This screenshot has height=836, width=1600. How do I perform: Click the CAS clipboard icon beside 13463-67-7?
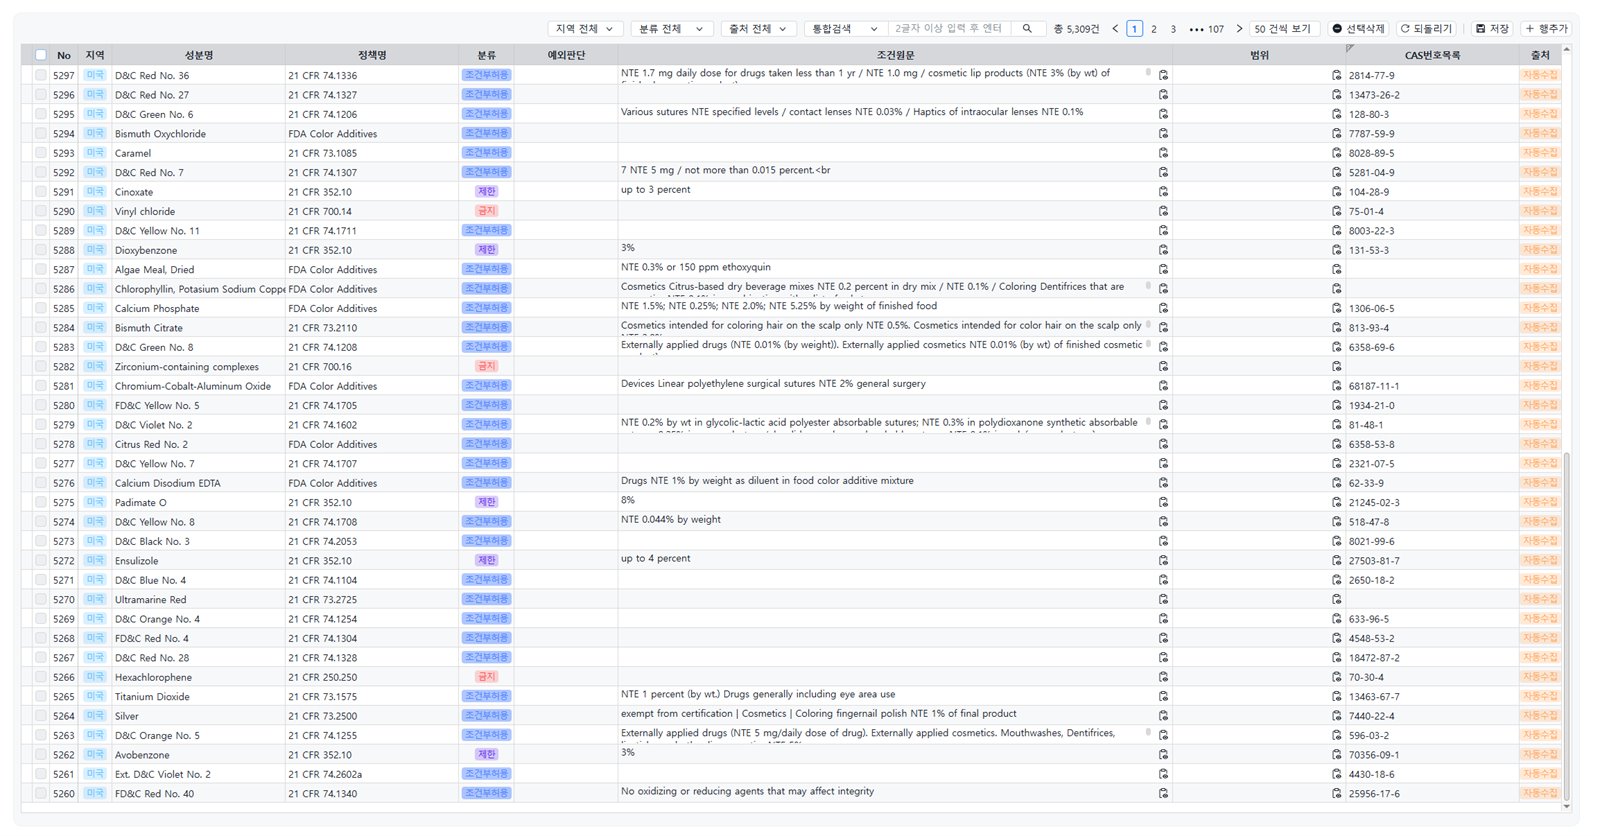tap(1337, 696)
